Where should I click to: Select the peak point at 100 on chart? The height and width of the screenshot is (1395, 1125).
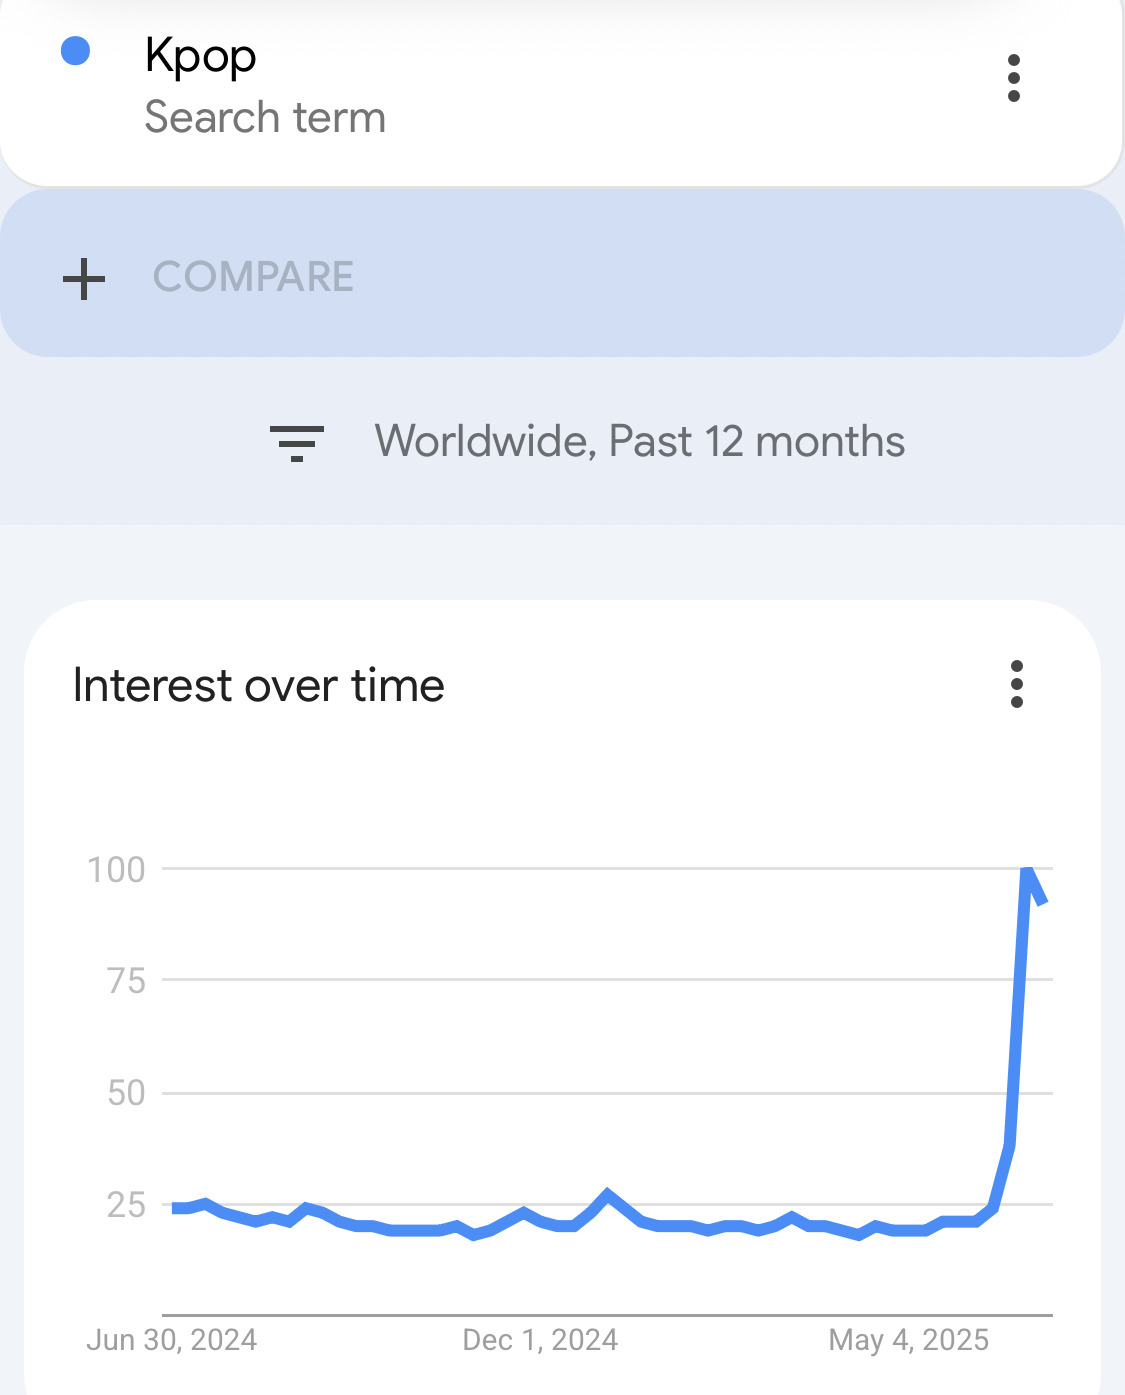click(1028, 870)
